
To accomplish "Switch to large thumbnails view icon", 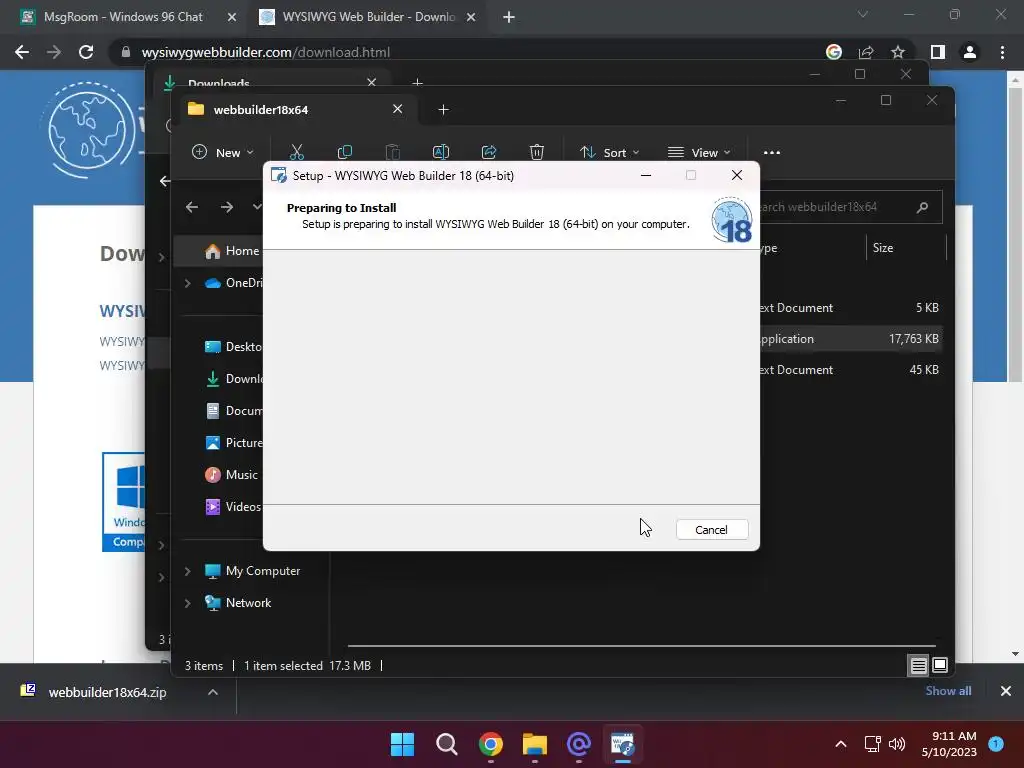I will pos(940,665).
